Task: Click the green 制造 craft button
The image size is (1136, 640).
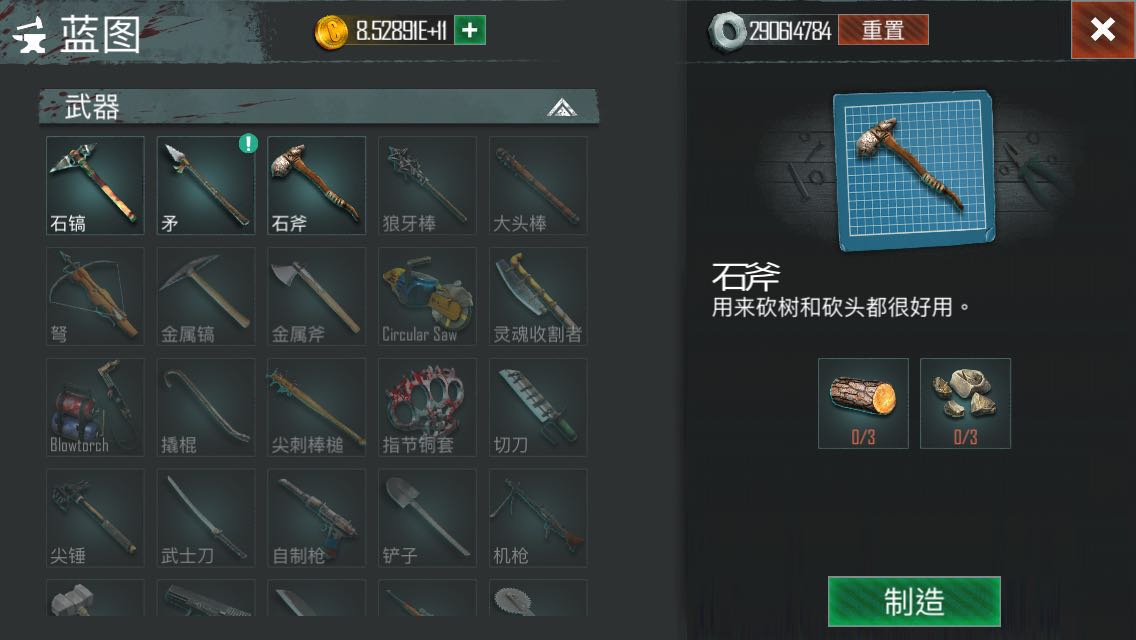Action: pos(914,602)
